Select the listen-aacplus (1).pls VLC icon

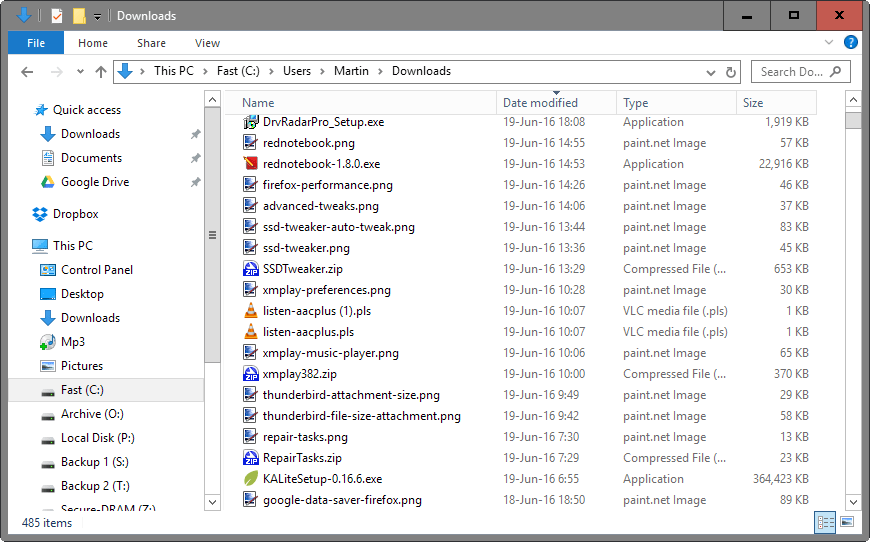pos(251,311)
